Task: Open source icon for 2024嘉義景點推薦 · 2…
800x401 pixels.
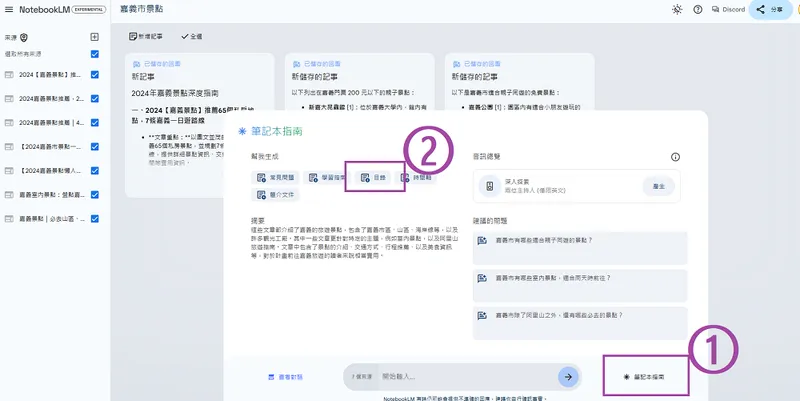Action: point(9,98)
